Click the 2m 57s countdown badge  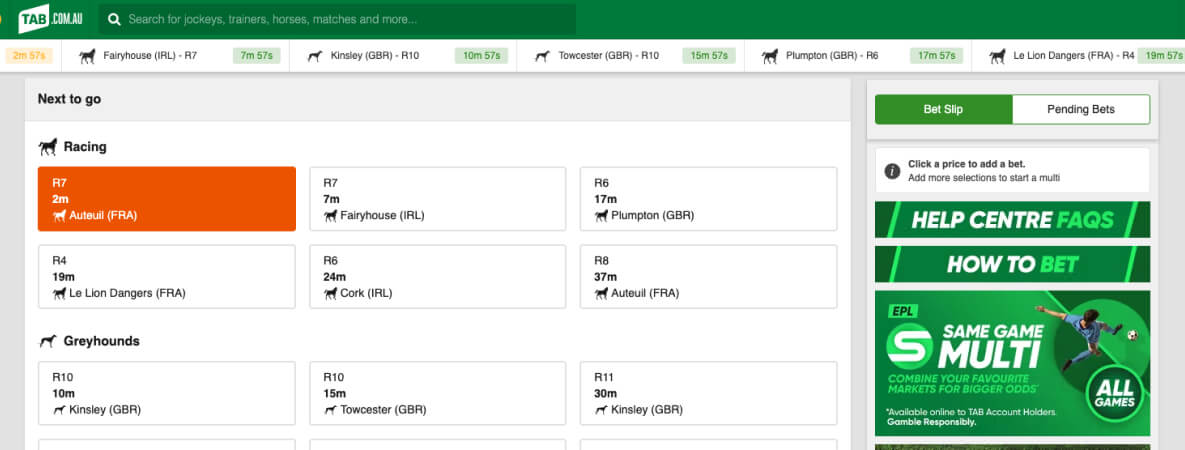(x=29, y=56)
